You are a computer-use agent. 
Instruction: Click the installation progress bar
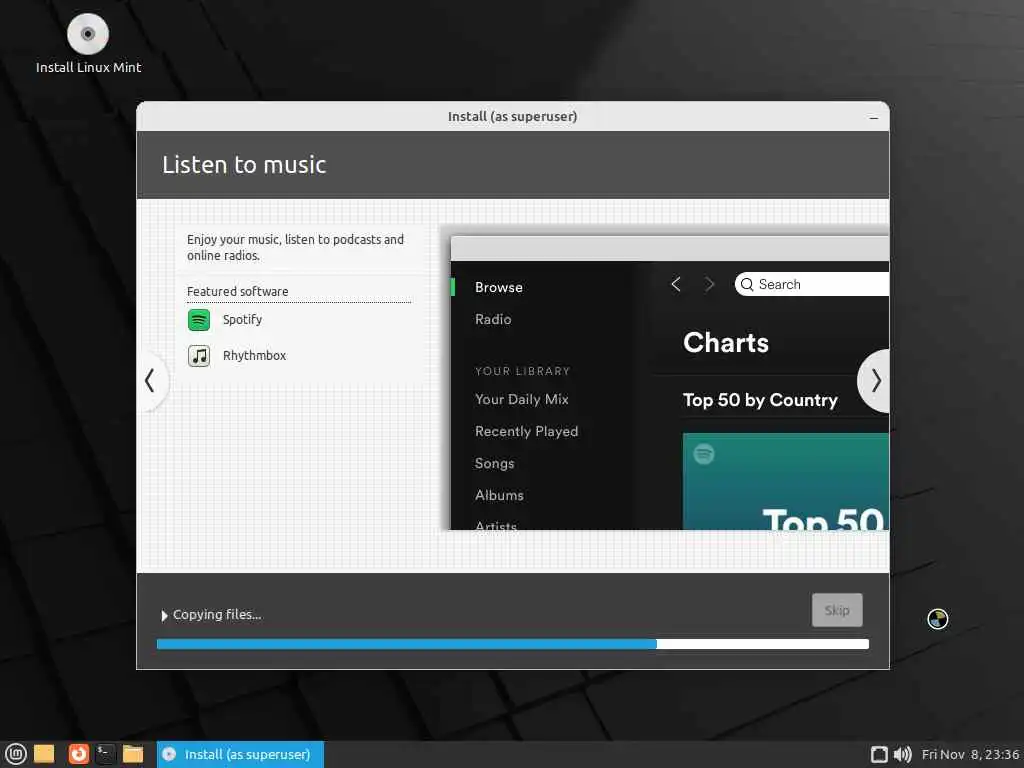pyautogui.click(x=513, y=644)
